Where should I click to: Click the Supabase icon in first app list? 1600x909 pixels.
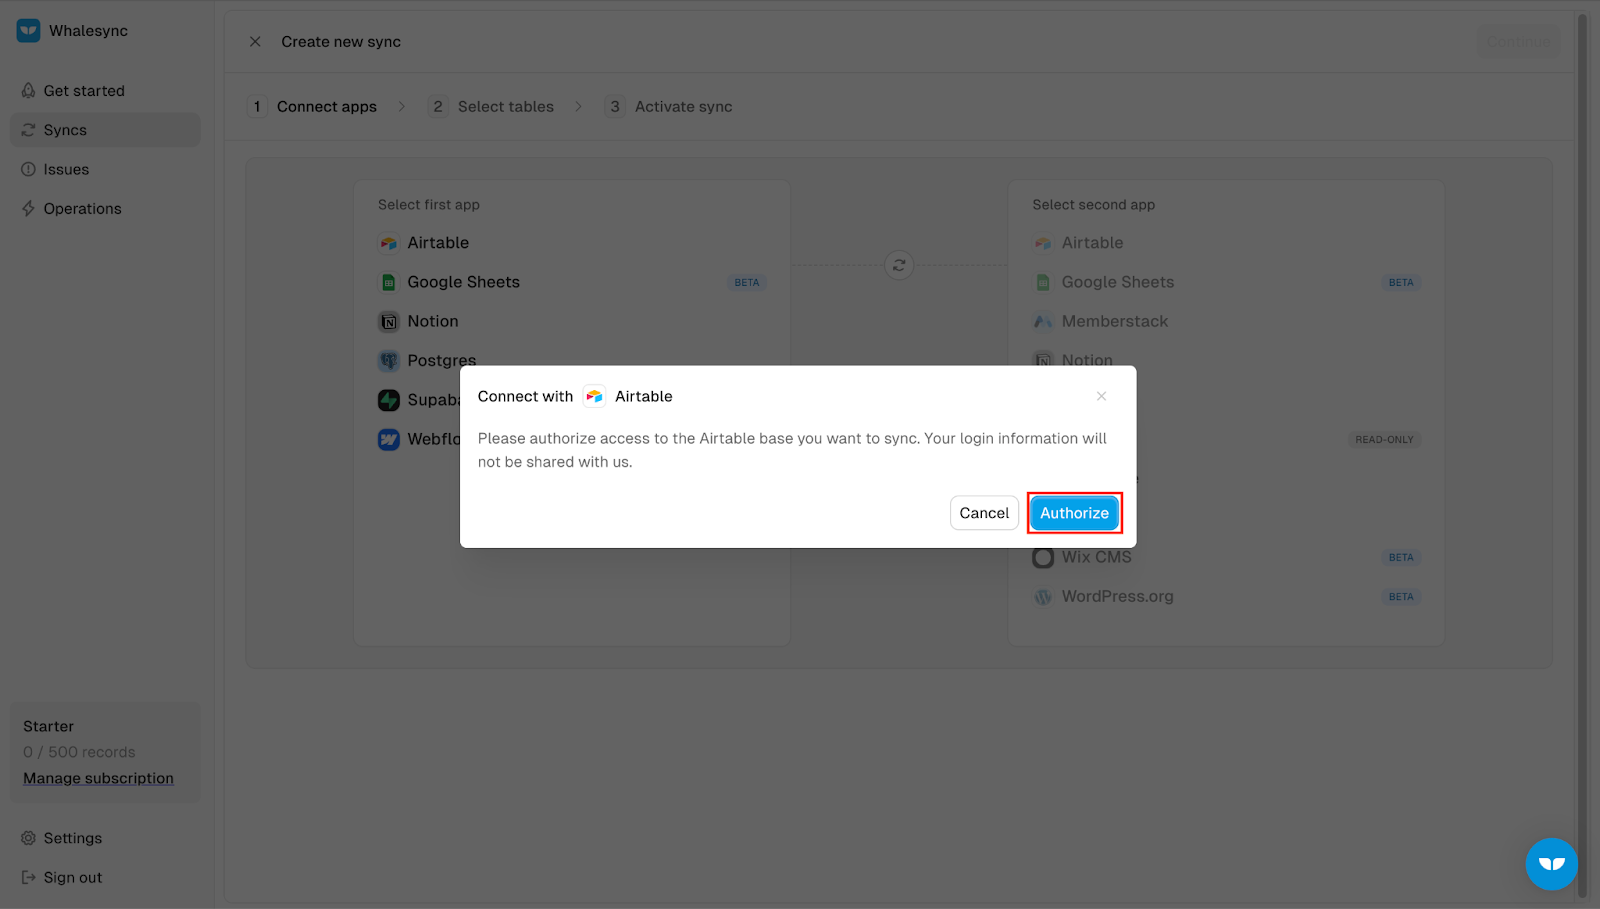(388, 400)
